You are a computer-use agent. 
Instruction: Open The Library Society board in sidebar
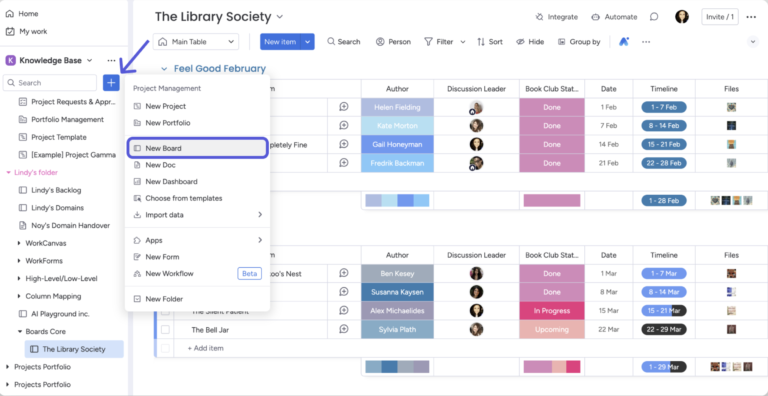pyautogui.click(x=74, y=349)
